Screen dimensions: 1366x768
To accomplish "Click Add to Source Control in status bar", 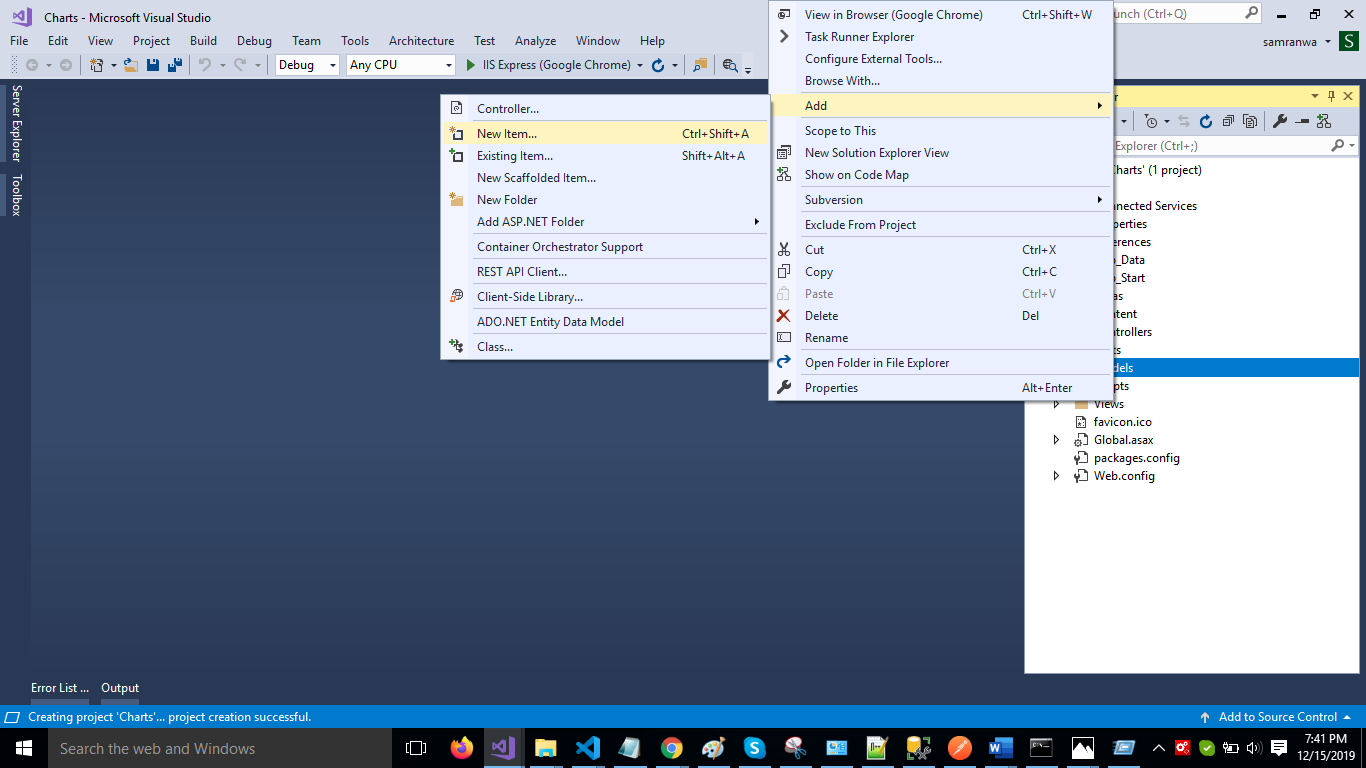I will [x=1277, y=717].
